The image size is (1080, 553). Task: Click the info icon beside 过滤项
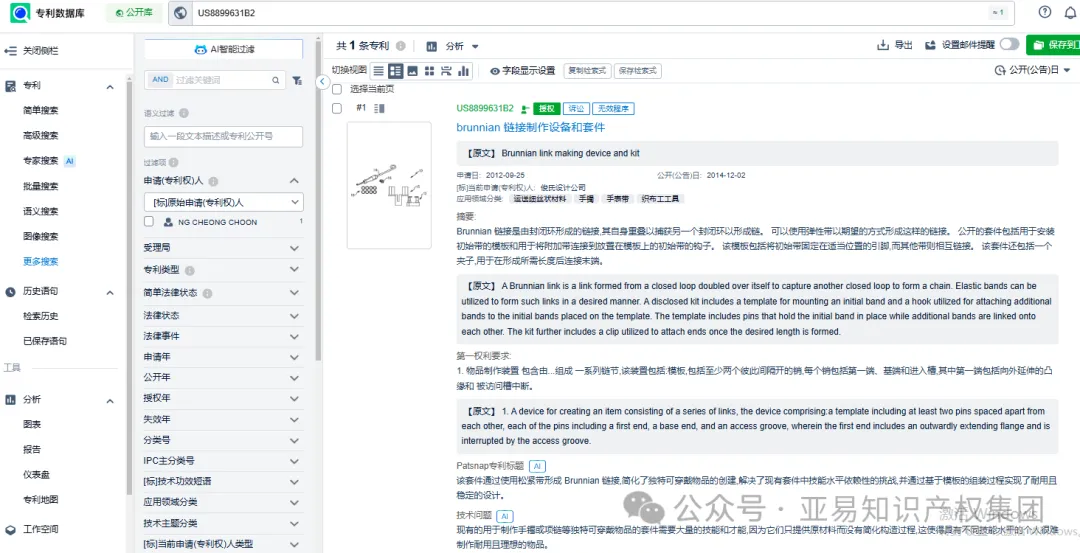(173, 163)
